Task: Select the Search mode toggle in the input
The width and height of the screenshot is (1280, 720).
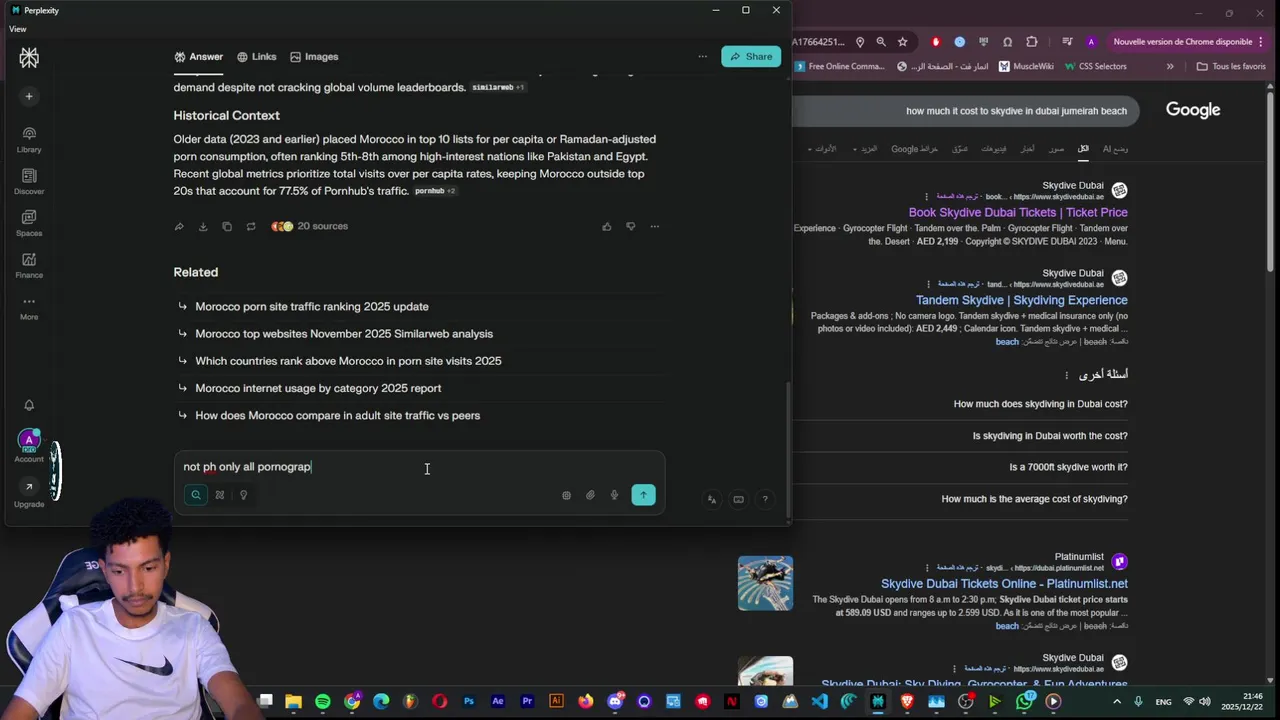Action: tap(196, 495)
